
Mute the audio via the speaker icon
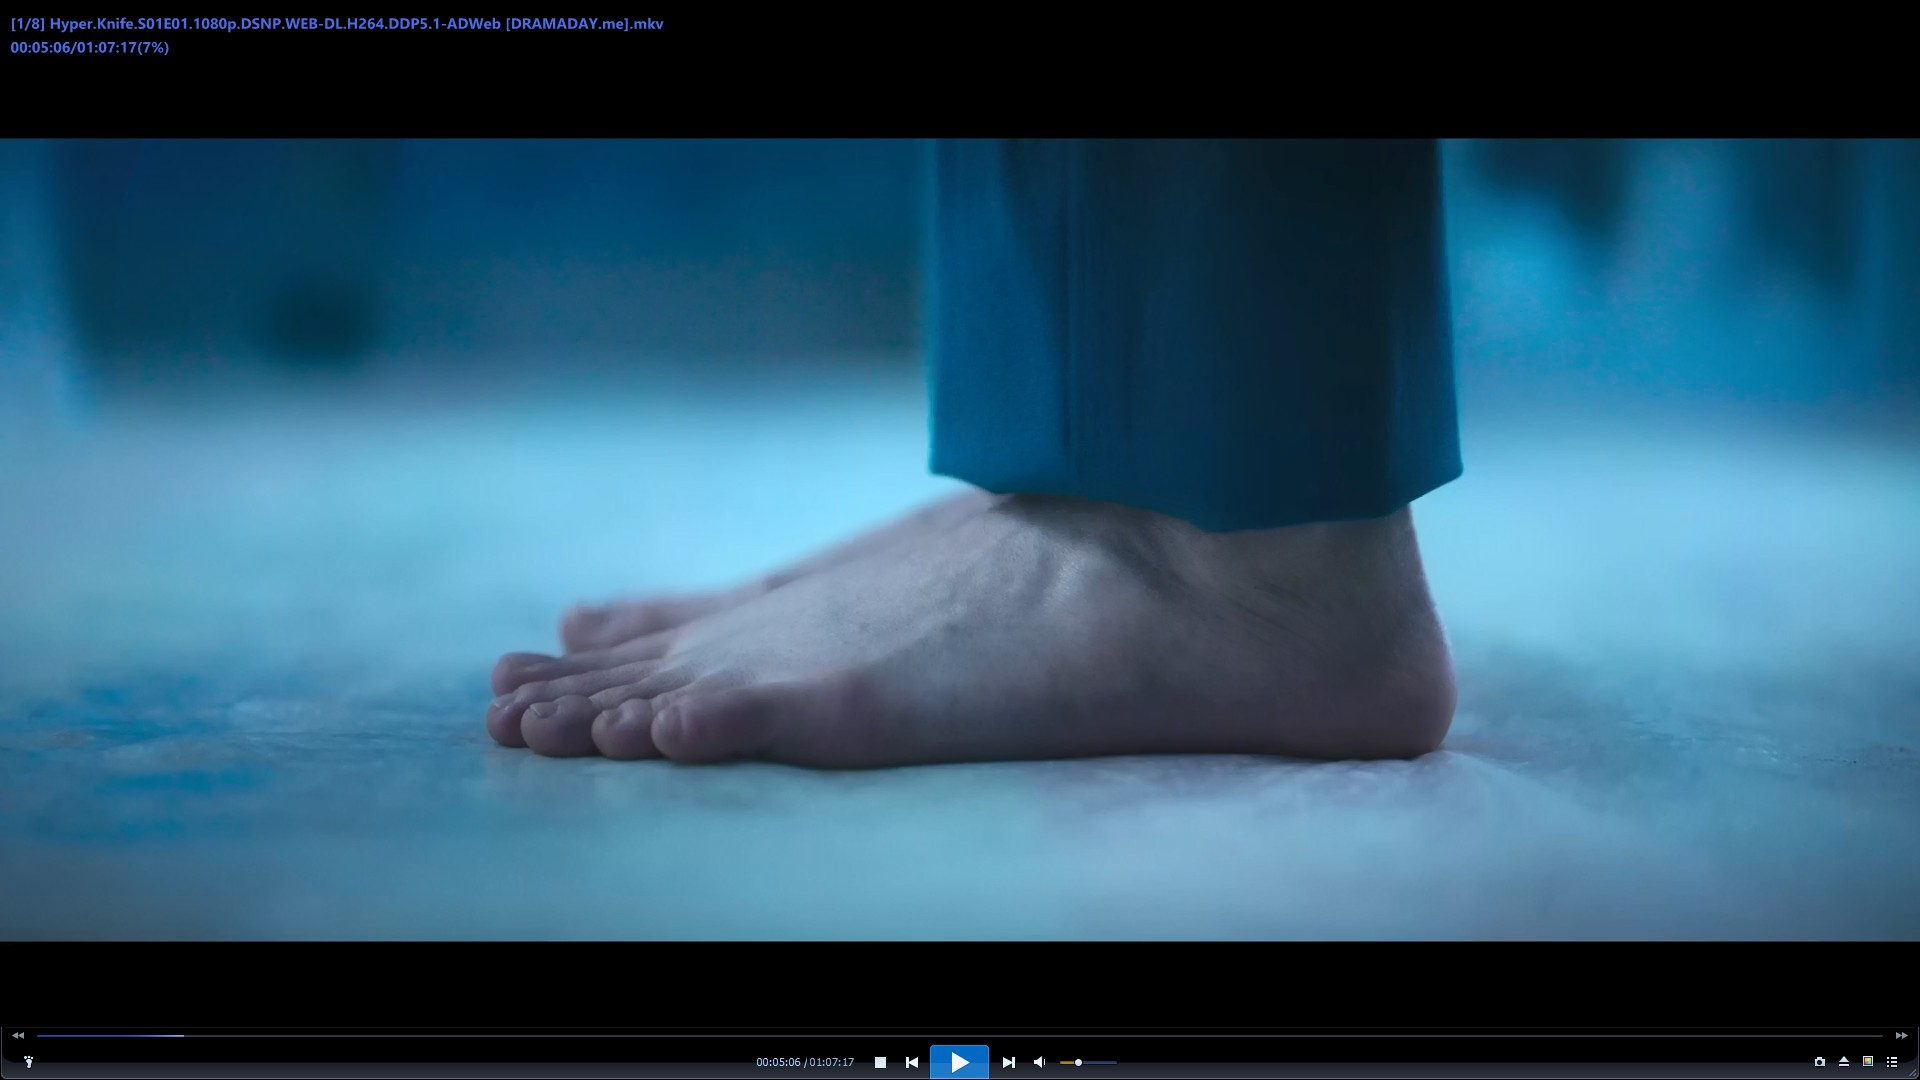click(1039, 1062)
